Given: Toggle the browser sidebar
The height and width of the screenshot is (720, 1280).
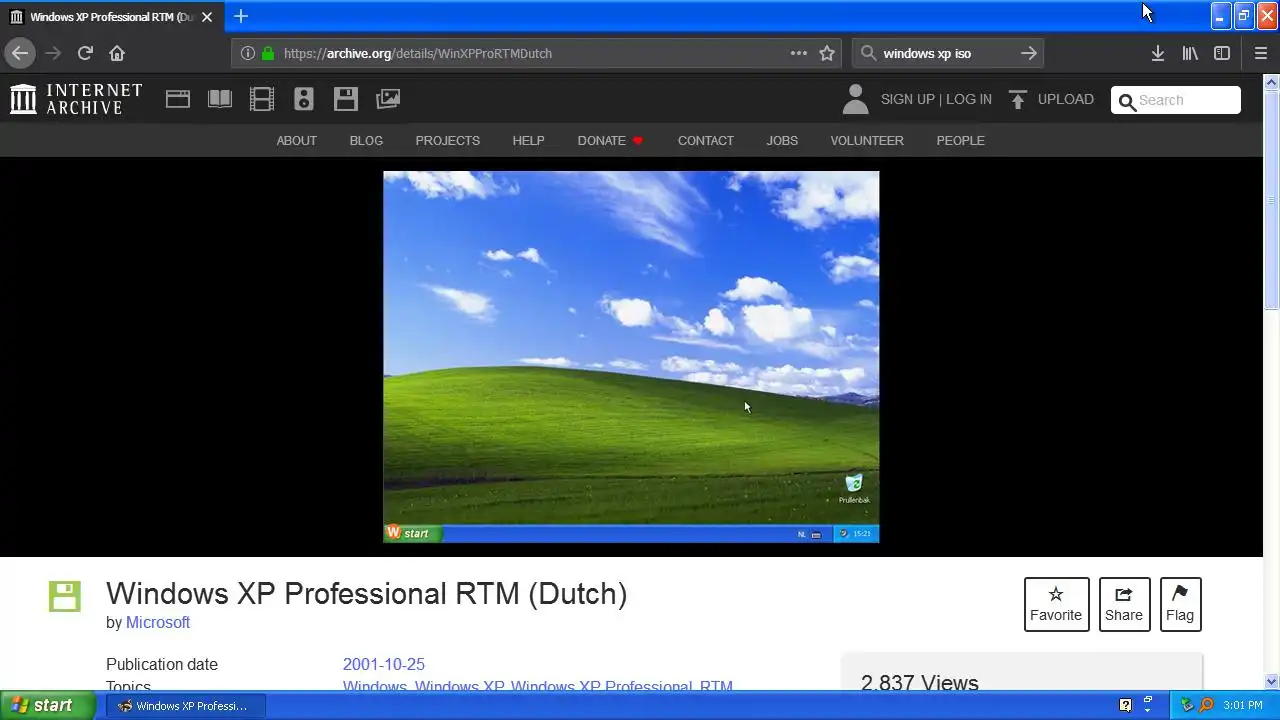Looking at the screenshot, I should (x=1222, y=53).
